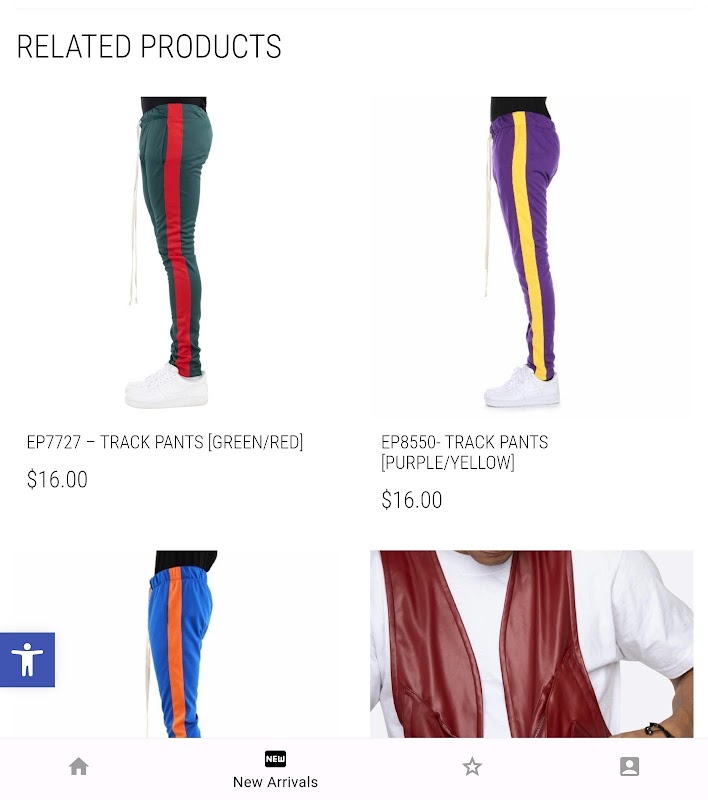The height and width of the screenshot is (800, 708).
Task: Open the account profile icon
Action: [629, 766]
